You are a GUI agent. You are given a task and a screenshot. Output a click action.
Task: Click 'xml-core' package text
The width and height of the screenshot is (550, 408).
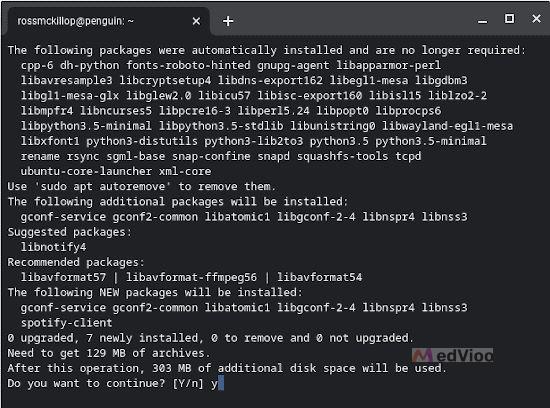click(x=185, y=171)
